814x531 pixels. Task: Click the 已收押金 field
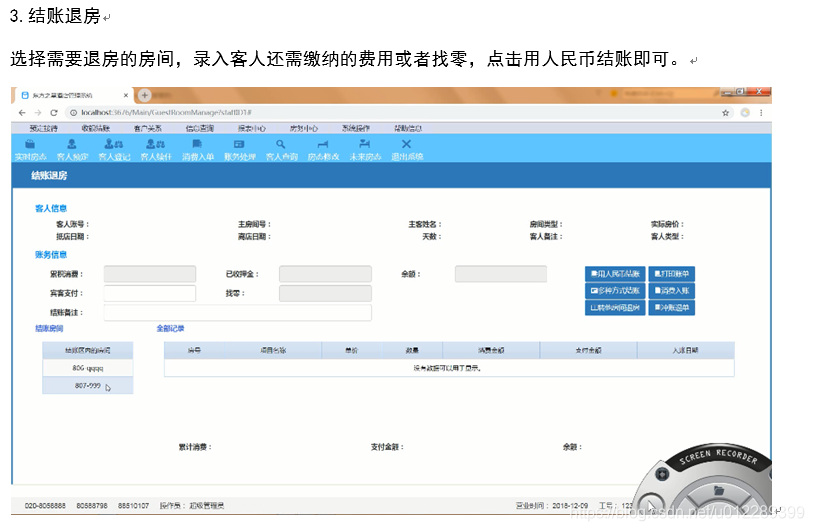tap(325, 274)
